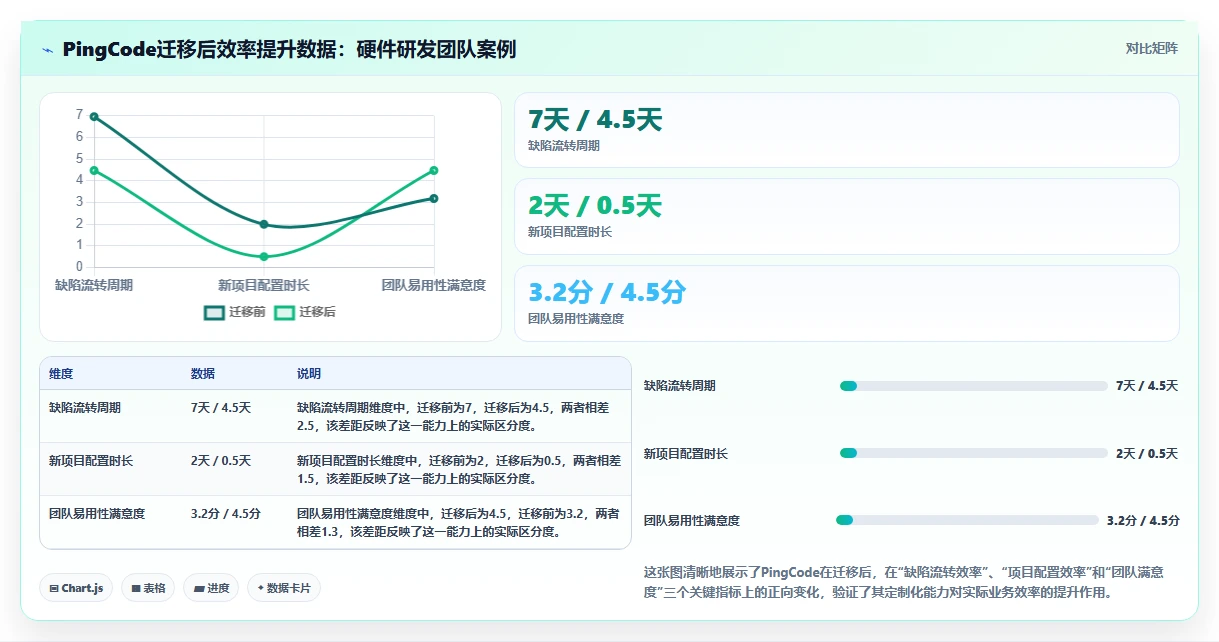Click the 数据 table column header
The width and height of the screenshot is (1219, 642).
click(203, 374)
